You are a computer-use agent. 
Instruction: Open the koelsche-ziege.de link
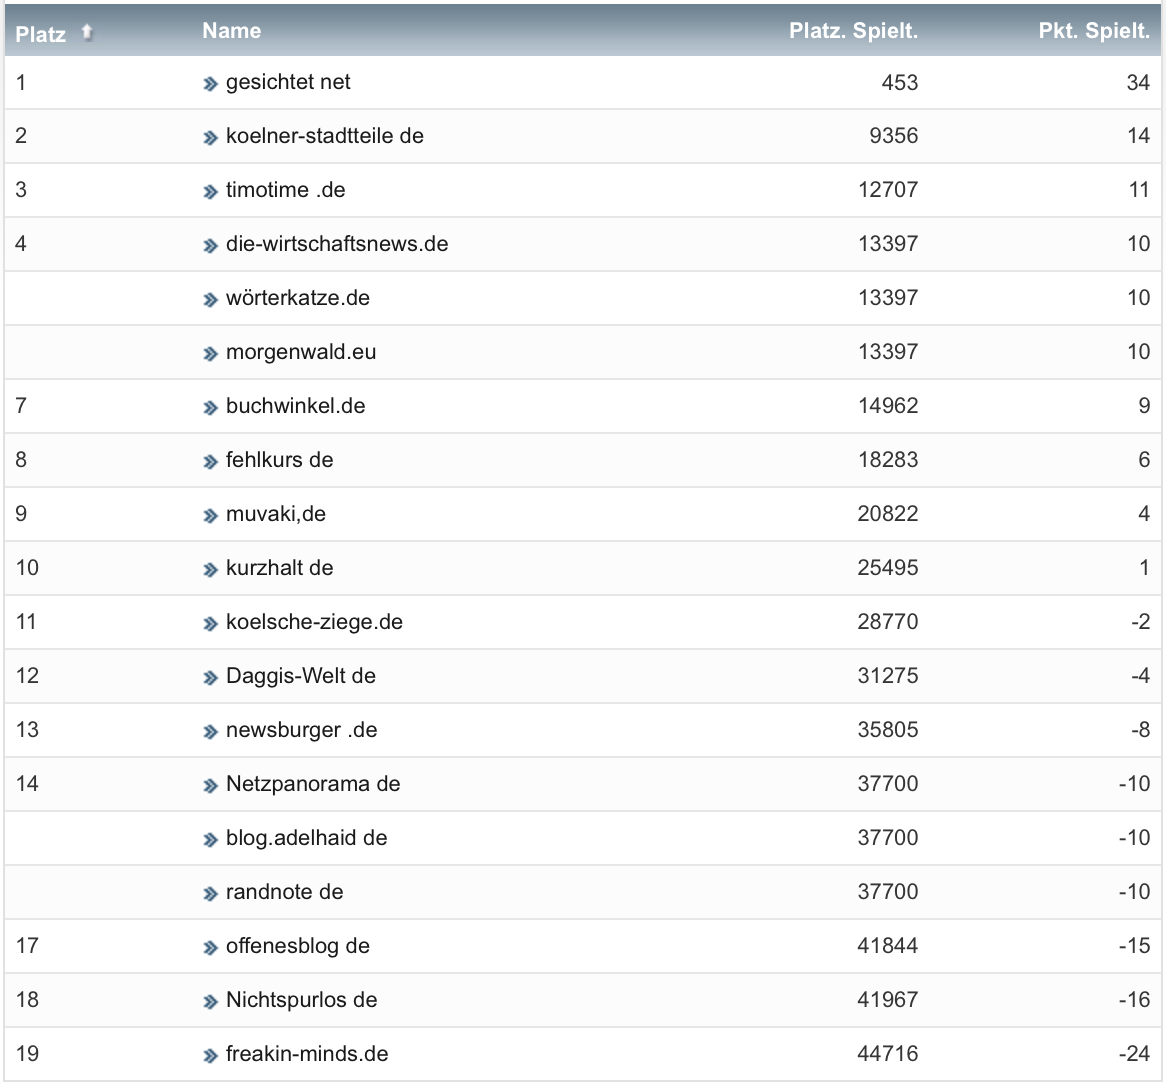click(315, 622)
